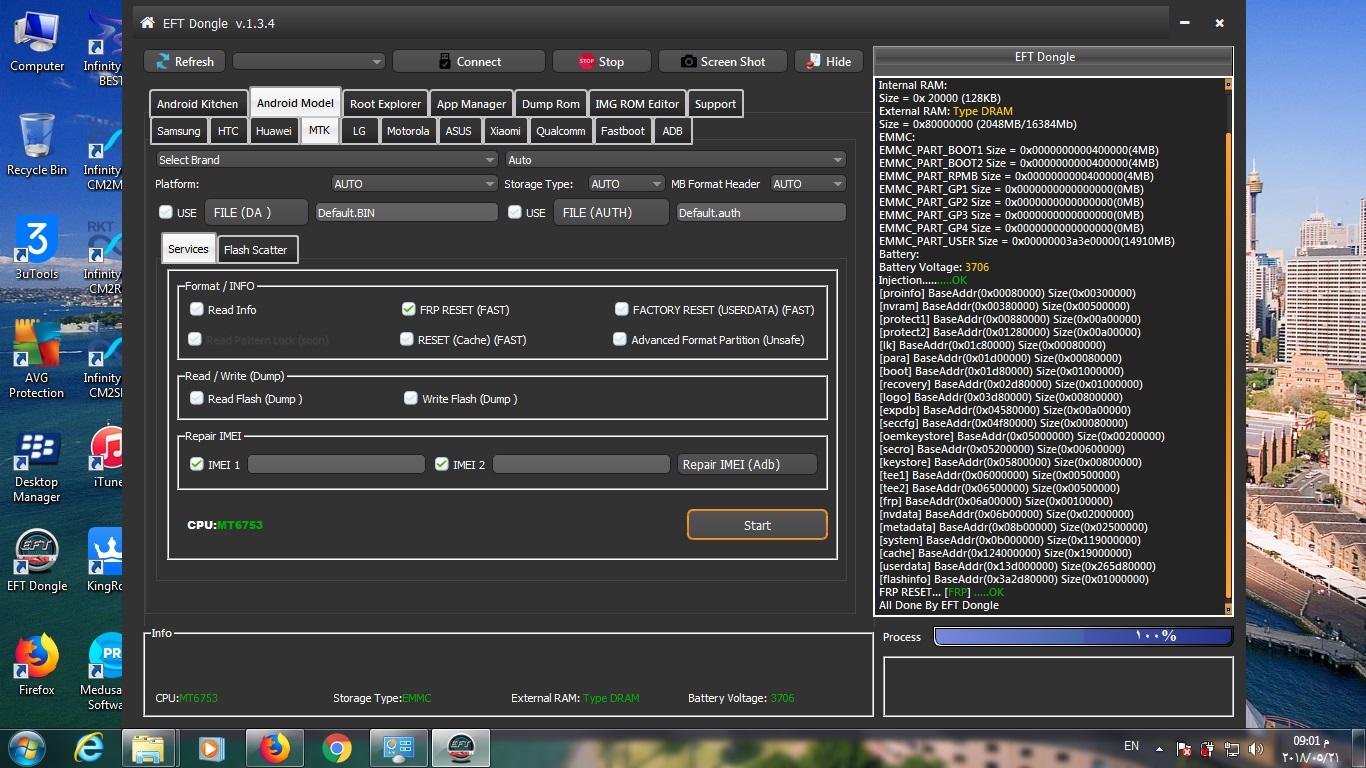Expand the Auto model dropdown
Viewport: 1366px width, 768px height.
pyautogui.click(x=675, y=160)
